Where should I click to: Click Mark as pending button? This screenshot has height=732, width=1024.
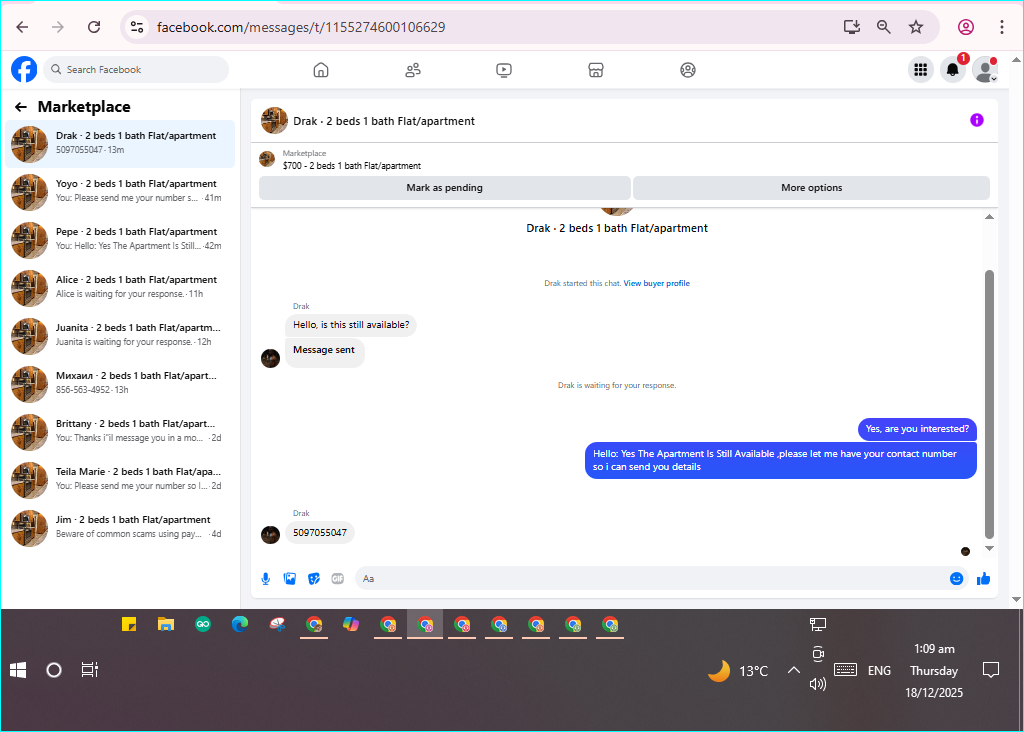click(445, 187)
